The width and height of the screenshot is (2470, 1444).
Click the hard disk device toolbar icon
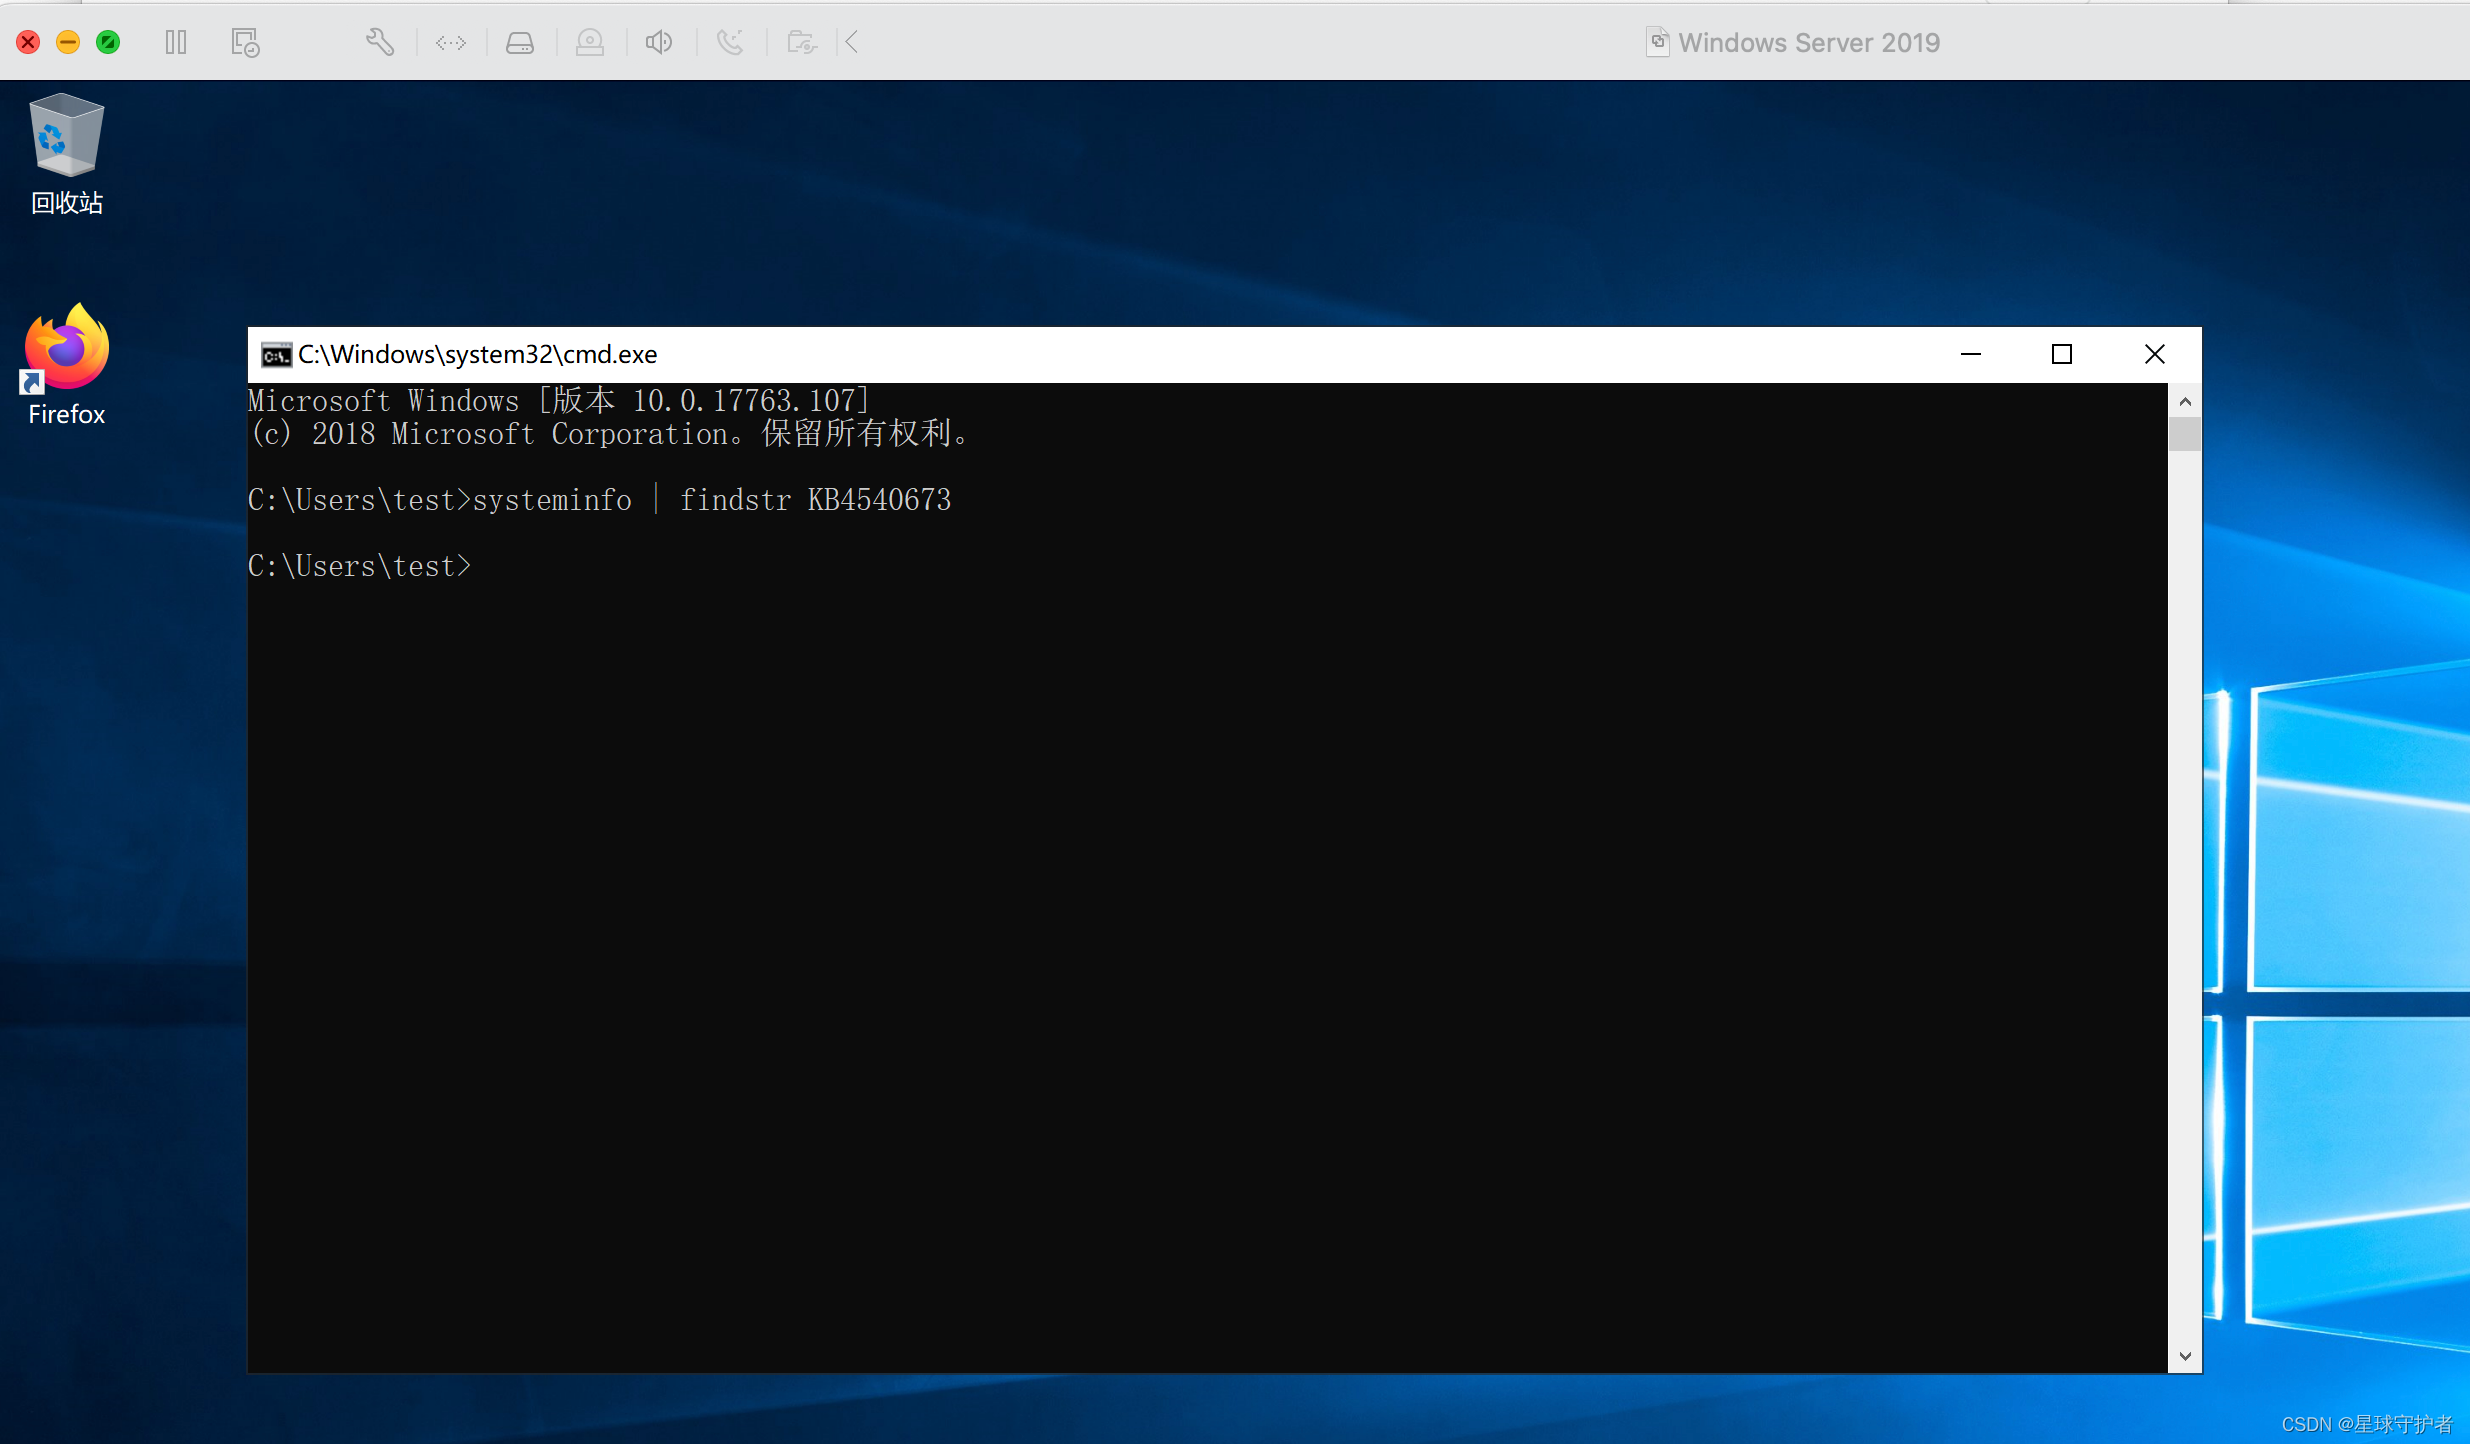click(520, 42)
